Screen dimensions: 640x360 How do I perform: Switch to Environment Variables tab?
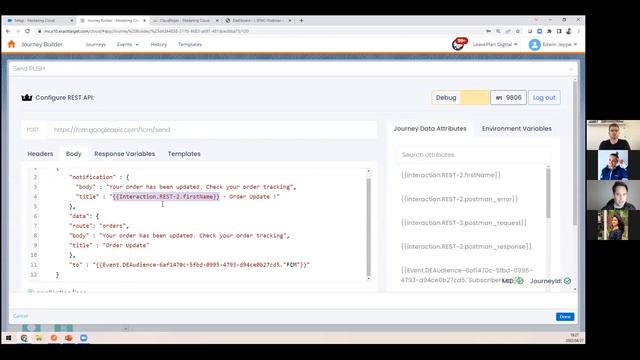517,129
